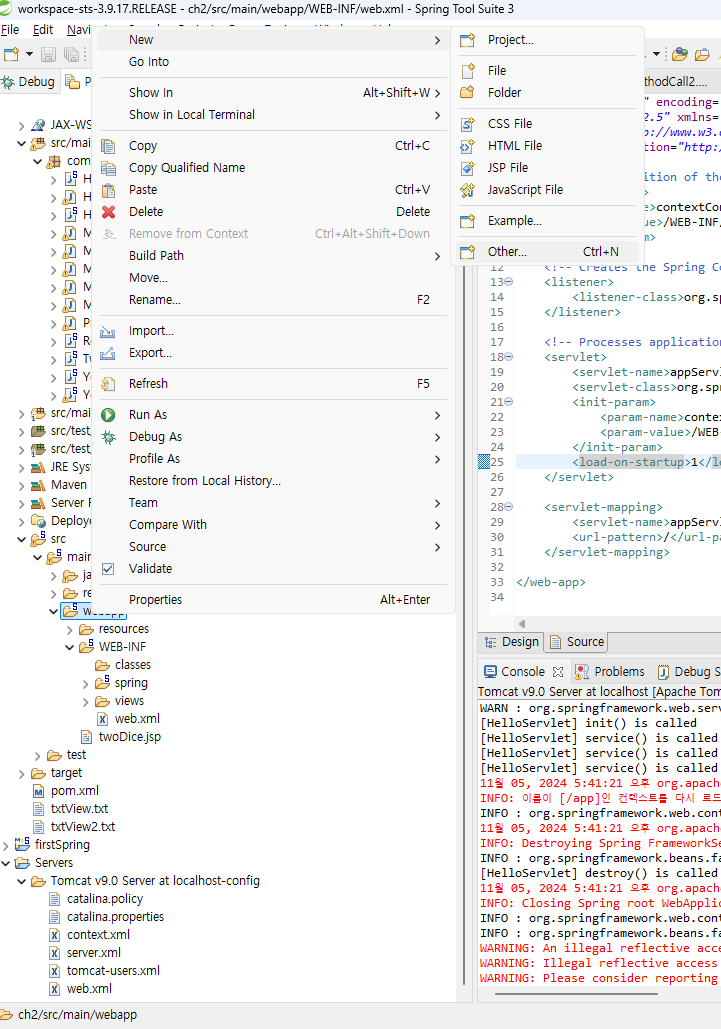721x1029 pixels.
Task: Collapse the Tomcat v9.0 Server config folder
Action: [21, 881]
